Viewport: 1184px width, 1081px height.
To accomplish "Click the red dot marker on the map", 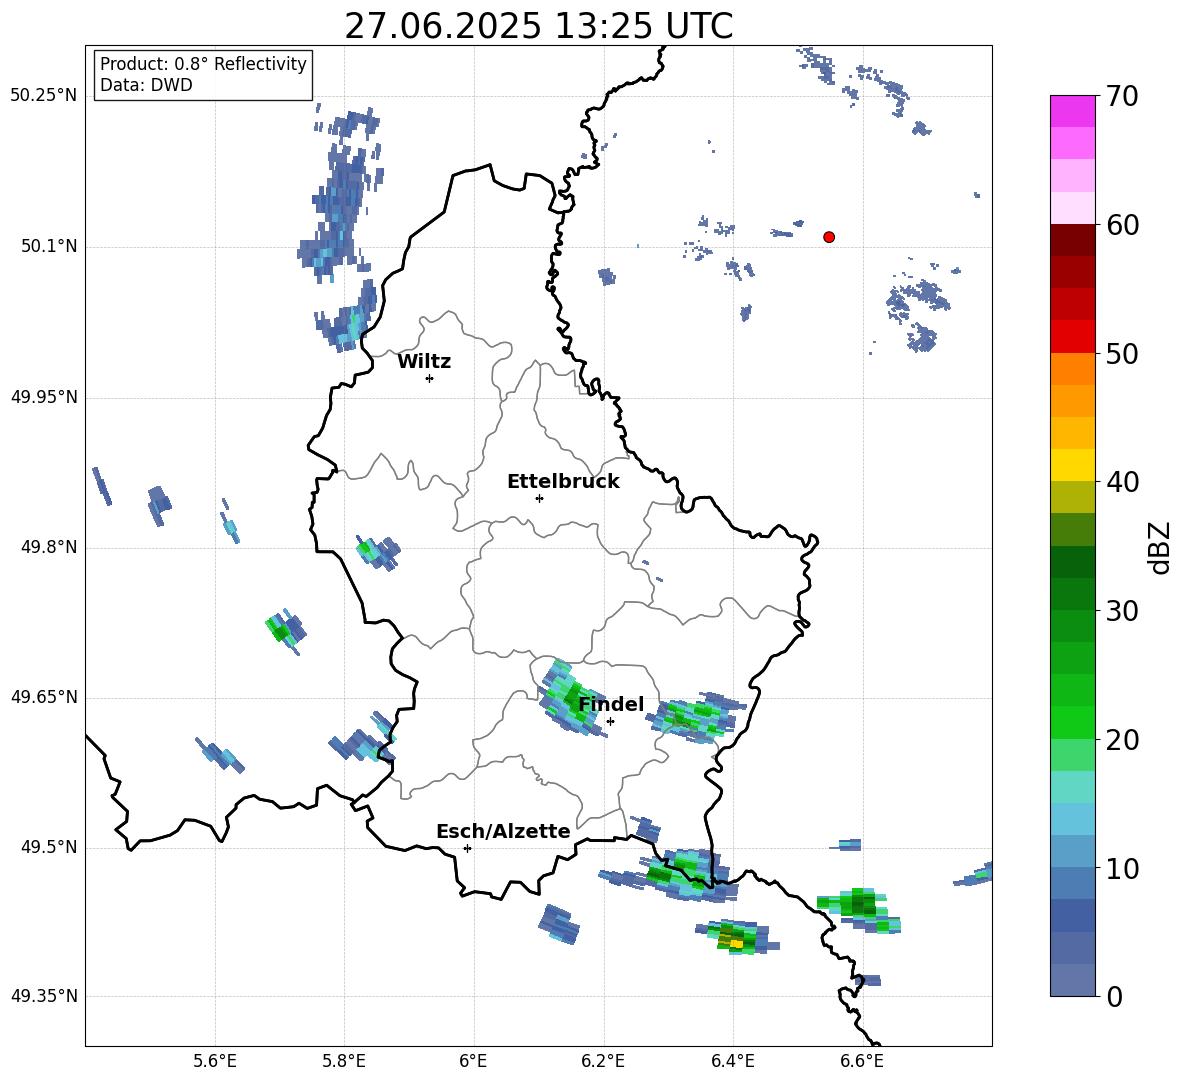I will tap(829, 237).
